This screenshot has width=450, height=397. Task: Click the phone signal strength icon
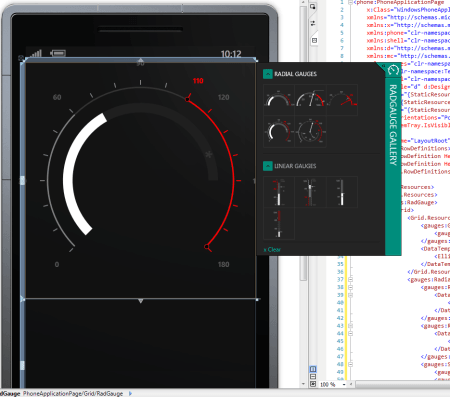click(36, 53)
